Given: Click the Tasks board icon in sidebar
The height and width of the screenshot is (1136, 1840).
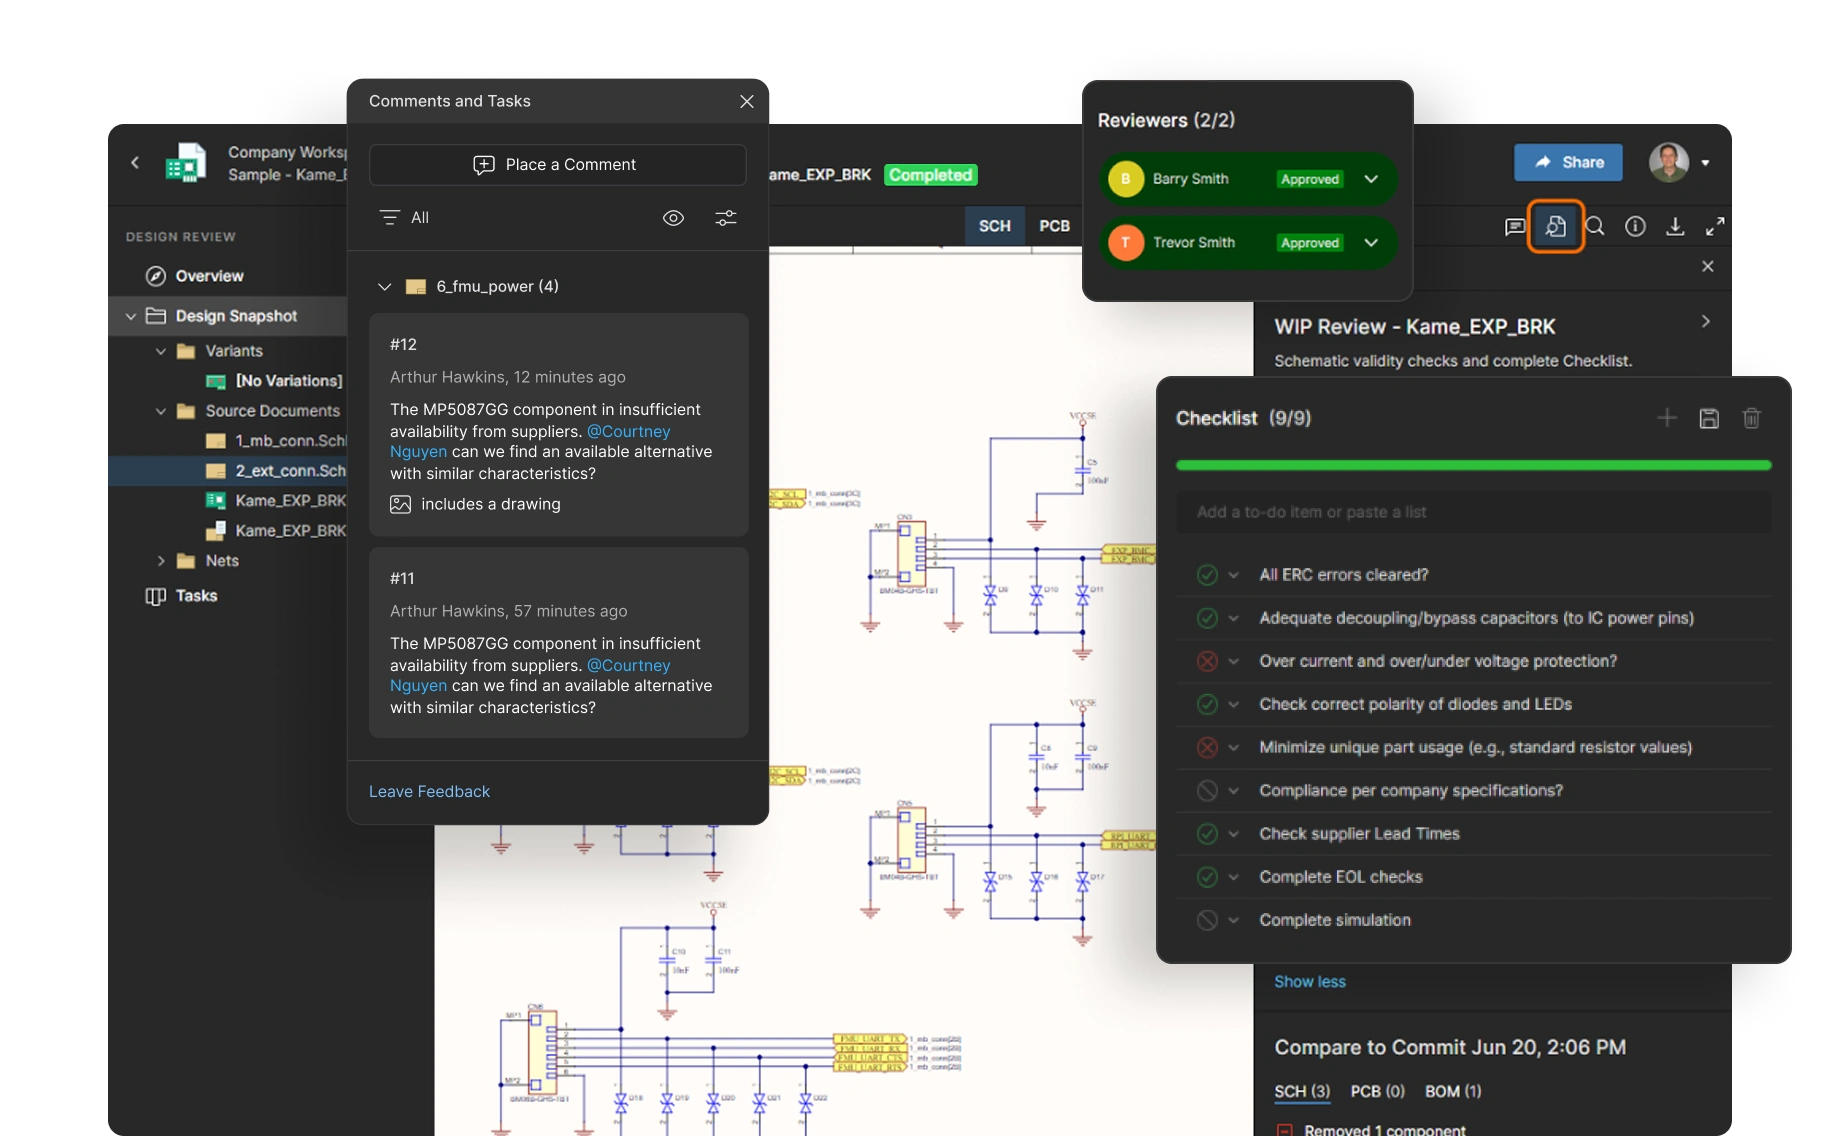Looking at the screenshot, I should [x=155, y=596].
